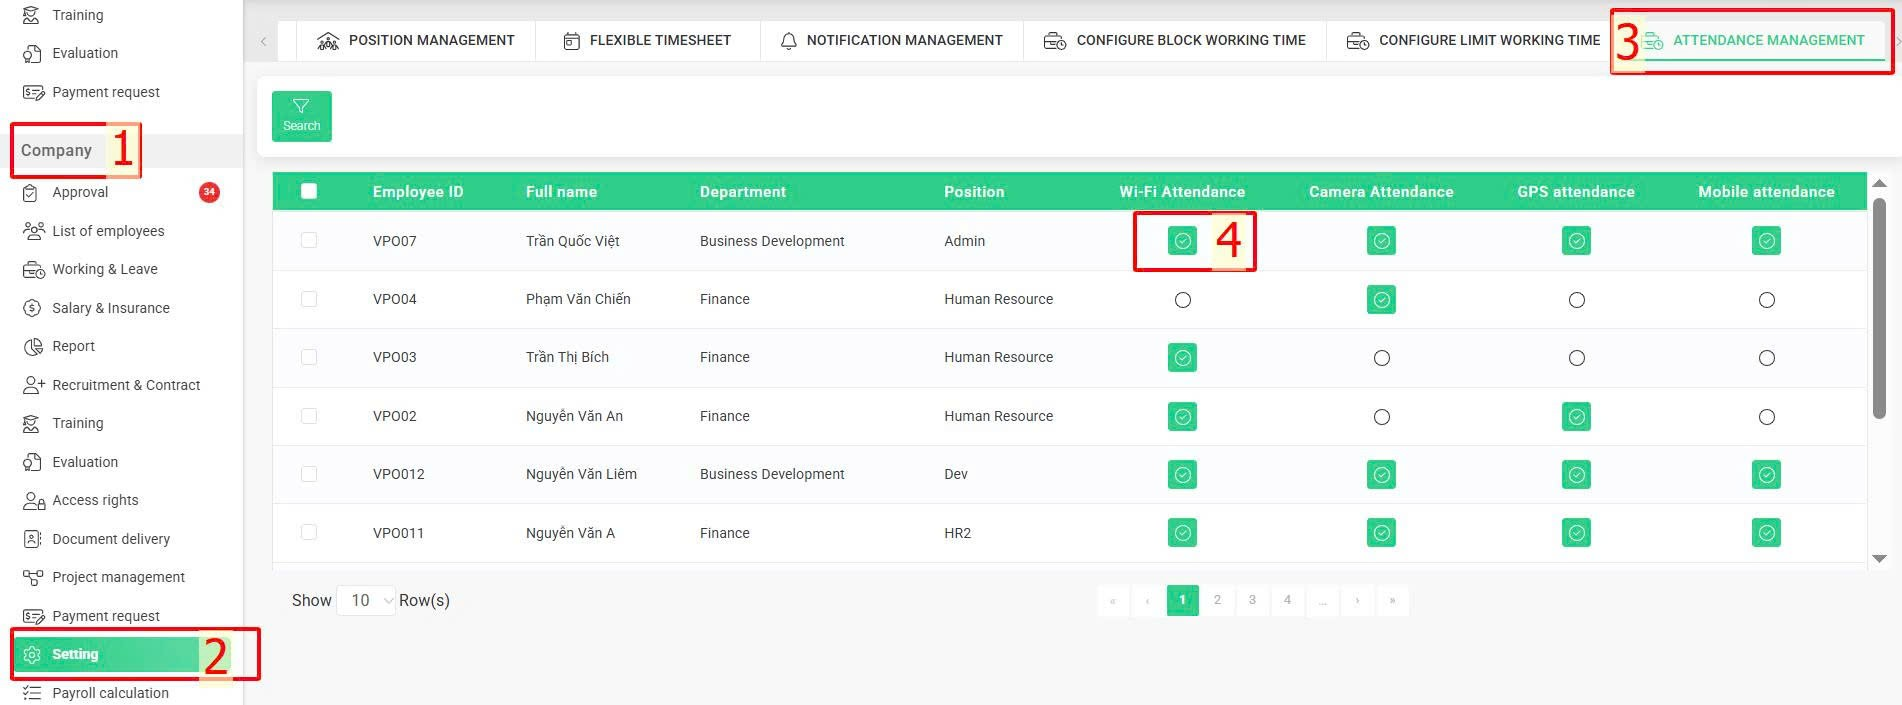Click the table's vertical scrollbar down arrow
The image size is (1902, 705).
coord(1879,559)
